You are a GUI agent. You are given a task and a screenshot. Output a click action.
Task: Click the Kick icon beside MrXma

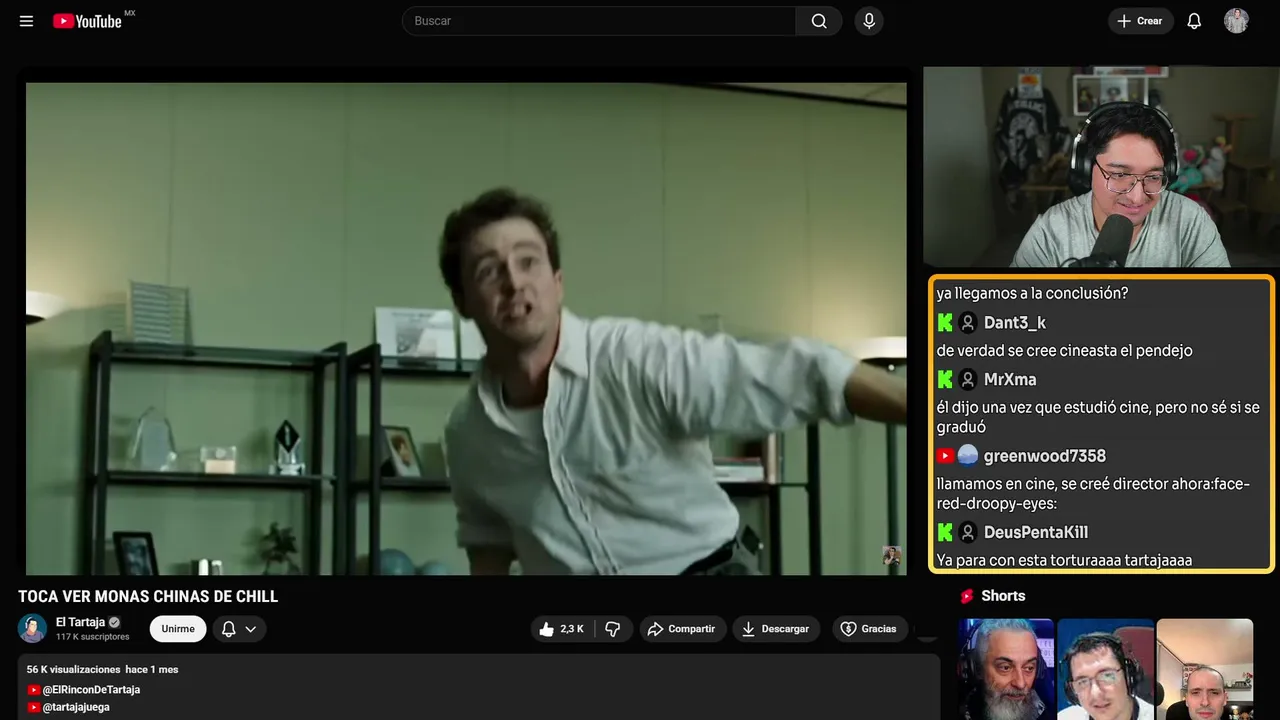point(945,380)
